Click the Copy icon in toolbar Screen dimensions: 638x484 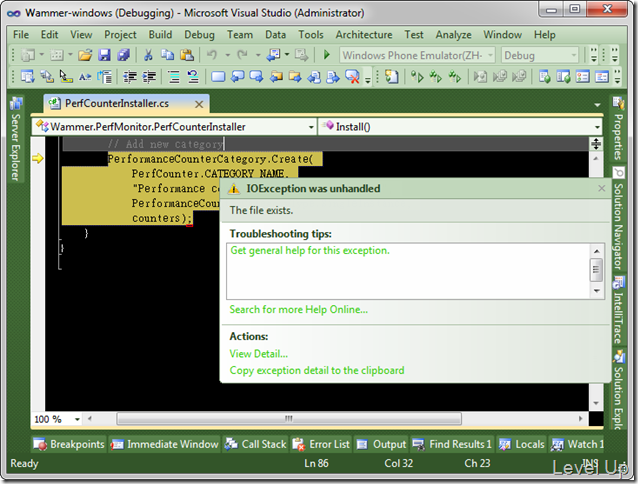coord(167,55)
